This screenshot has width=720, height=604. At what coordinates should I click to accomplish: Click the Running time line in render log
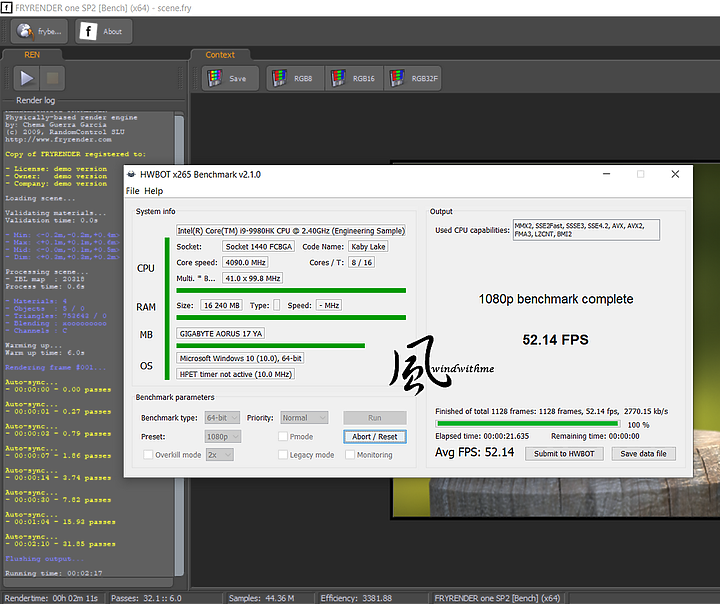[54, 573]
